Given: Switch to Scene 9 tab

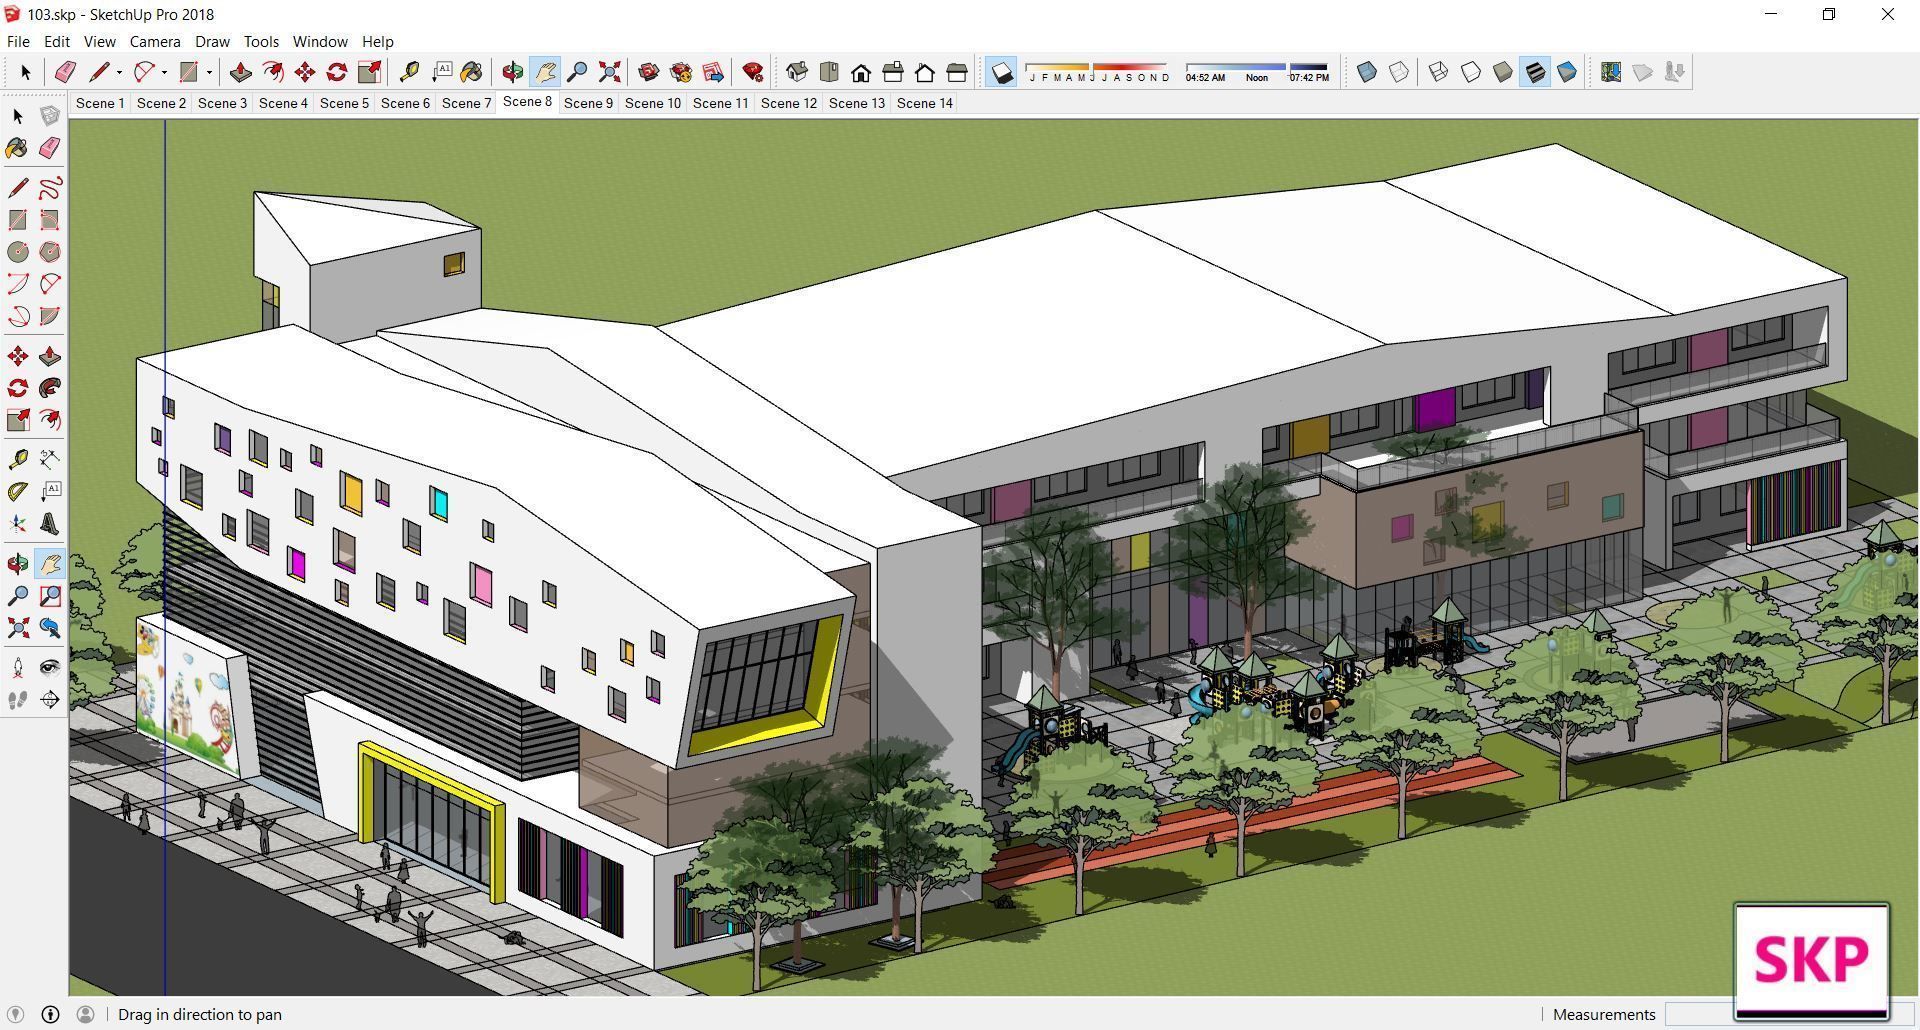Looking at the screenshot, I should click(x=588, y=103).
